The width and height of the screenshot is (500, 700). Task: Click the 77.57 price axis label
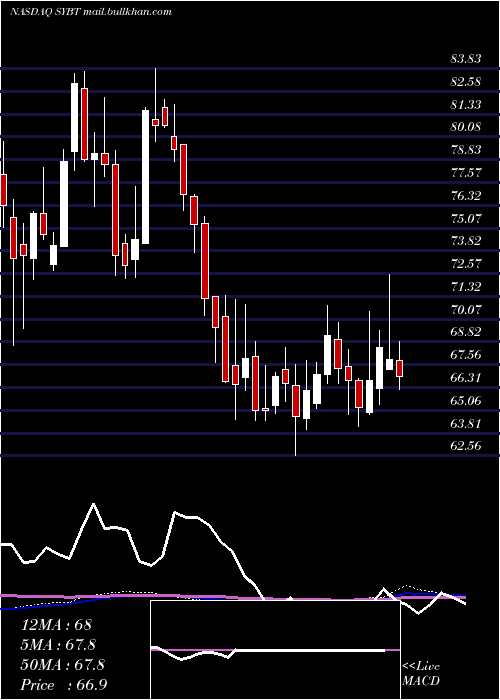(x=466, y=172)
